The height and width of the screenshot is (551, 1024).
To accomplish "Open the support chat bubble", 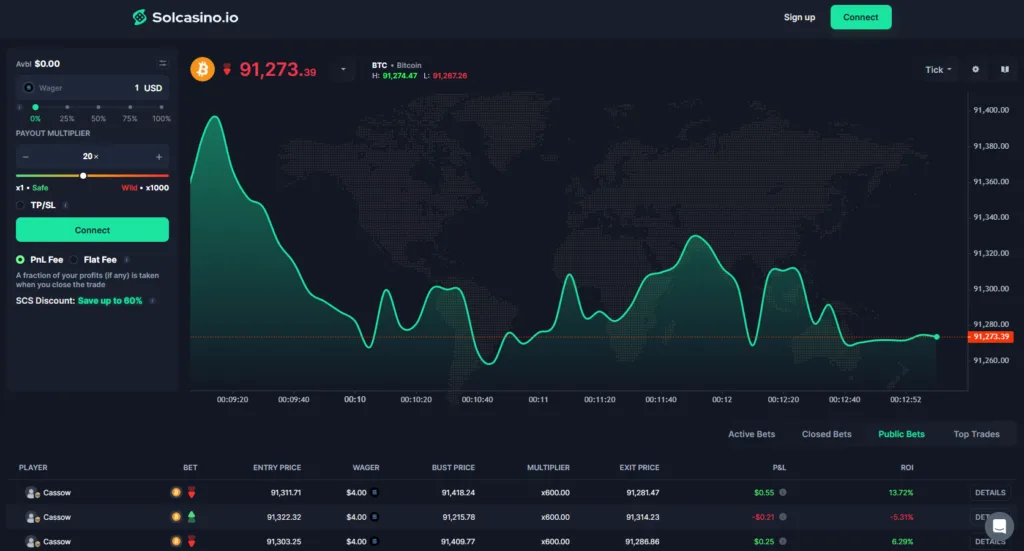I will [998, 526].
